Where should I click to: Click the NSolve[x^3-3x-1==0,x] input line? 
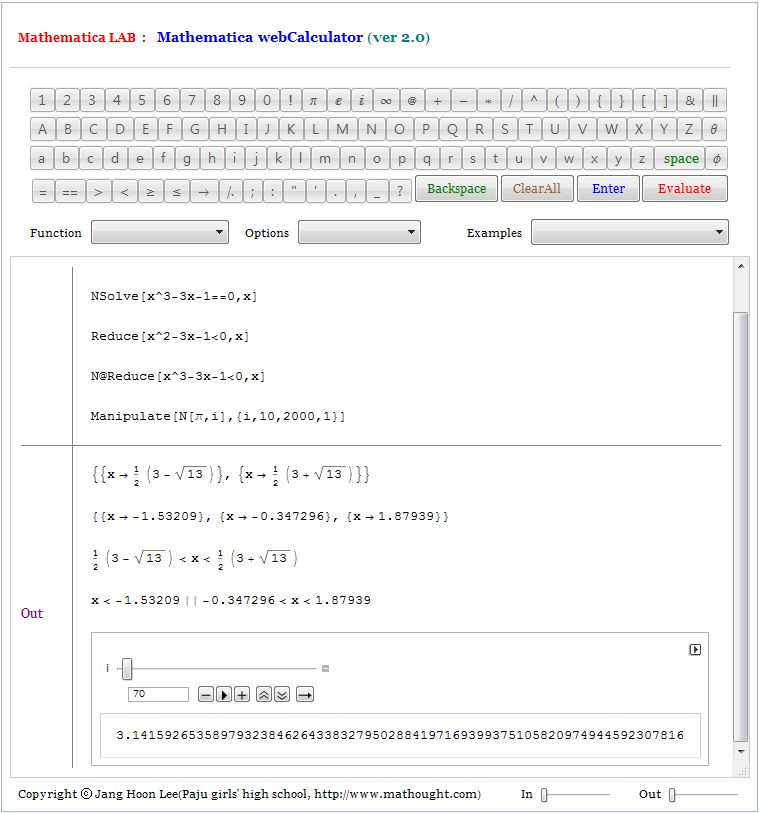[x=174, y=297]
